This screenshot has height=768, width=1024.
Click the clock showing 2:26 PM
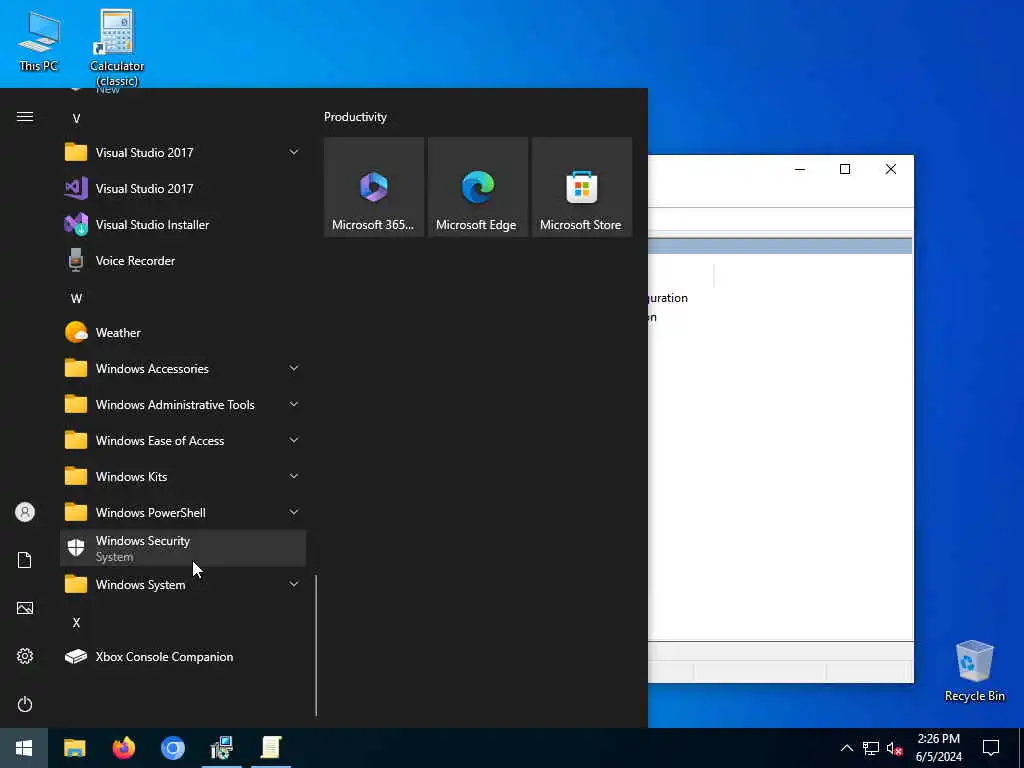938,748
